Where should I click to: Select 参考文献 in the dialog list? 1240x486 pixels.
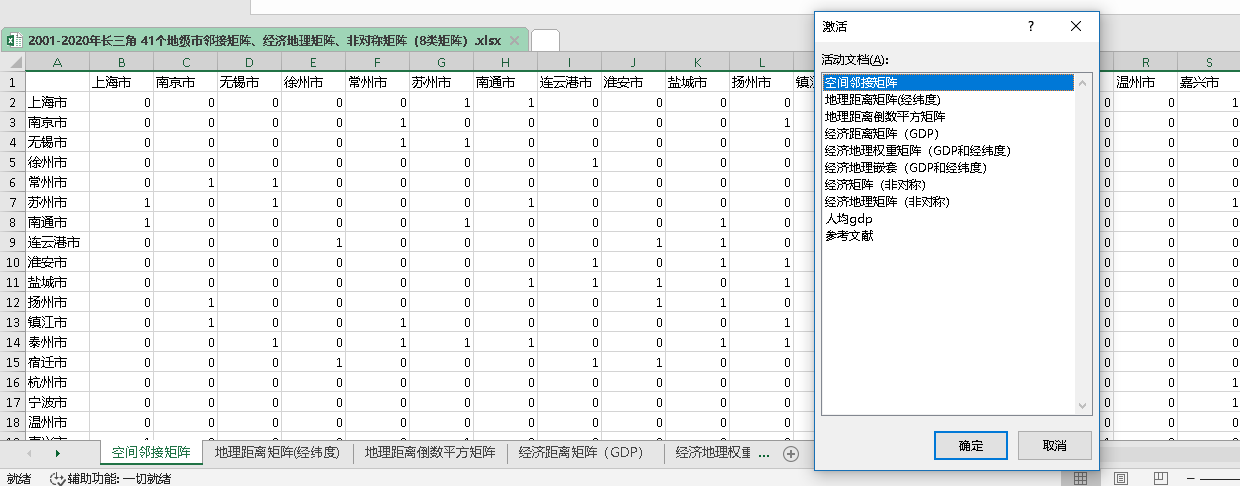pos(947,236)
